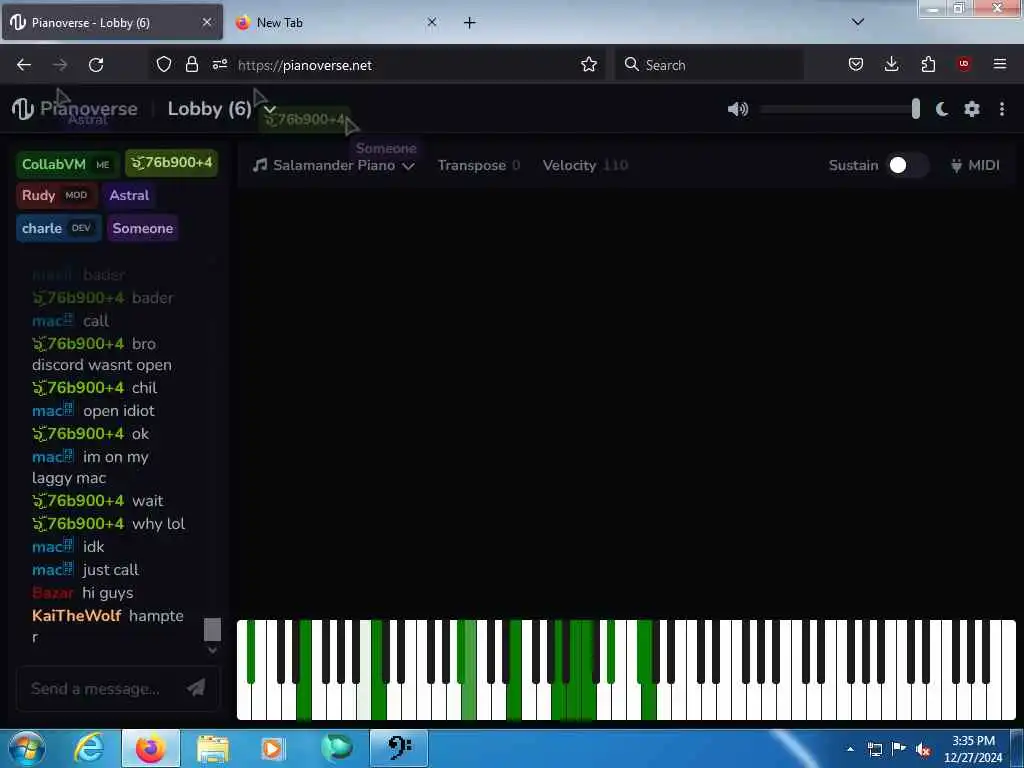Close the New Tab tab

tap(432, 22)
